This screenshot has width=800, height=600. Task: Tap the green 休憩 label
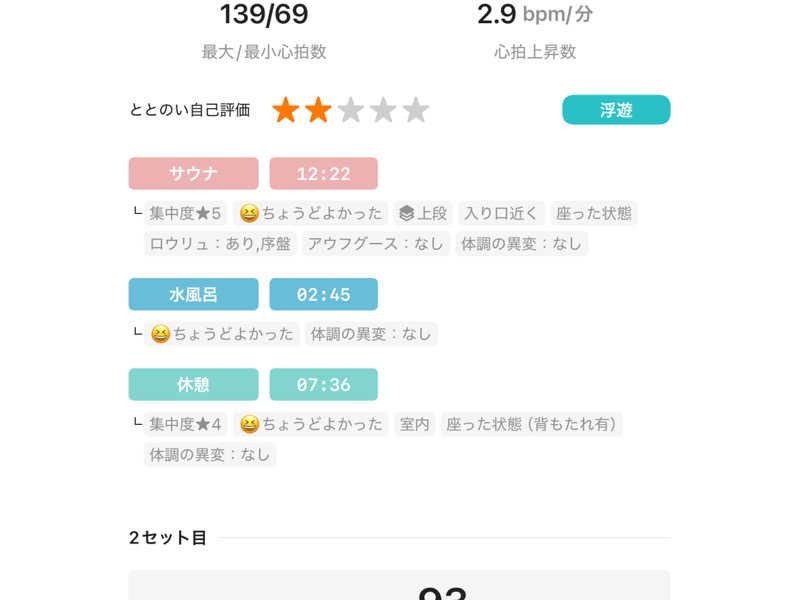(x=193, y=384)
